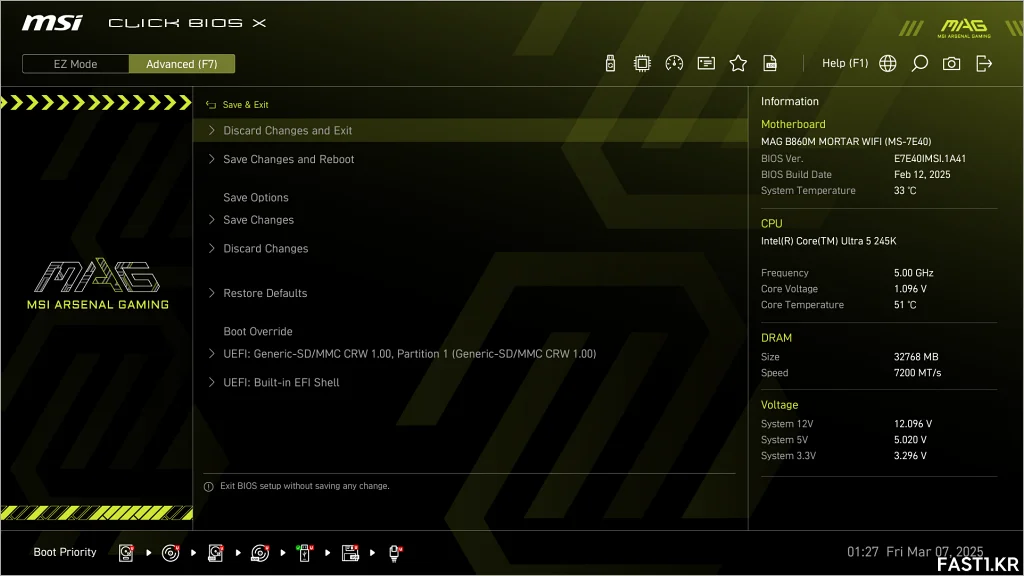This screenshot has height=576, width=1024.
Task: Click the Motherboard heading in Information
Action: [x=793, y=124]
